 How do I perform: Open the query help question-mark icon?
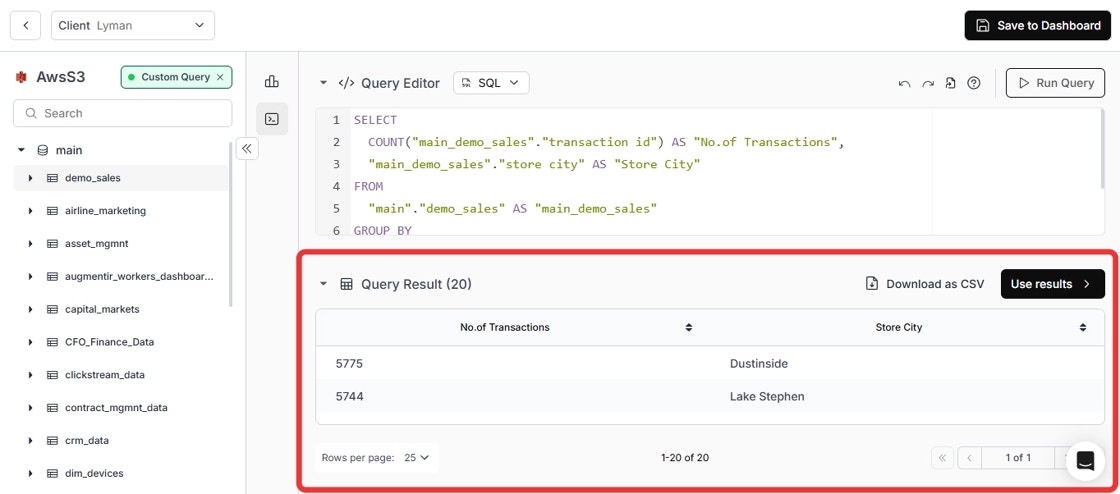(974, 84)
